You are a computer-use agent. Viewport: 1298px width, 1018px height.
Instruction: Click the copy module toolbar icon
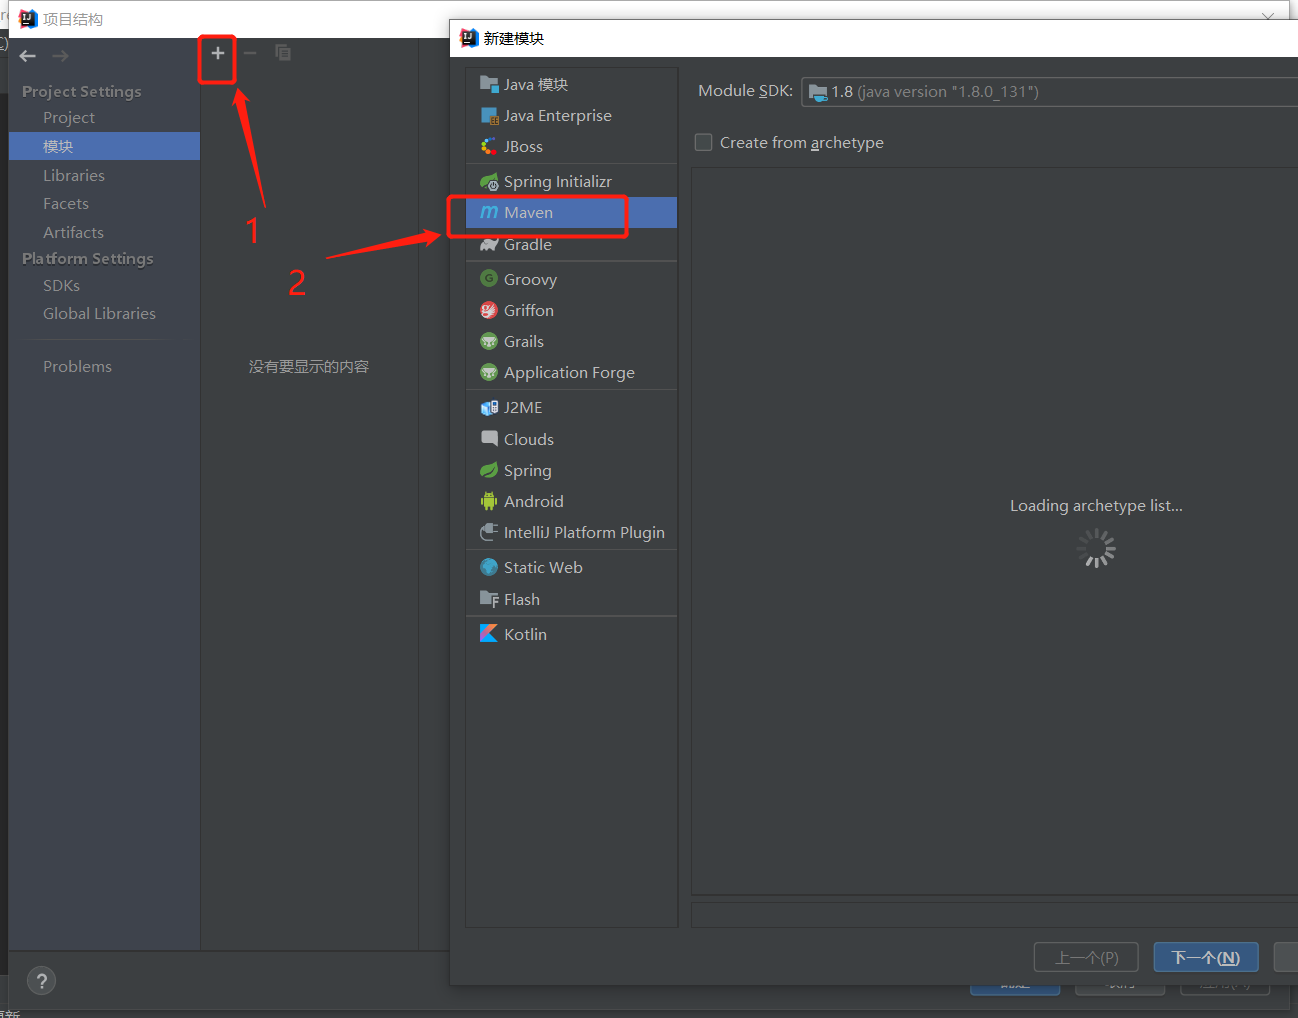pos(283,53)
